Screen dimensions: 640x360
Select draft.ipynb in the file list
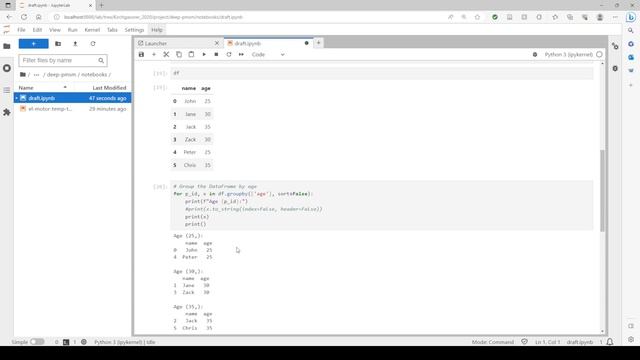click(73, 98)
